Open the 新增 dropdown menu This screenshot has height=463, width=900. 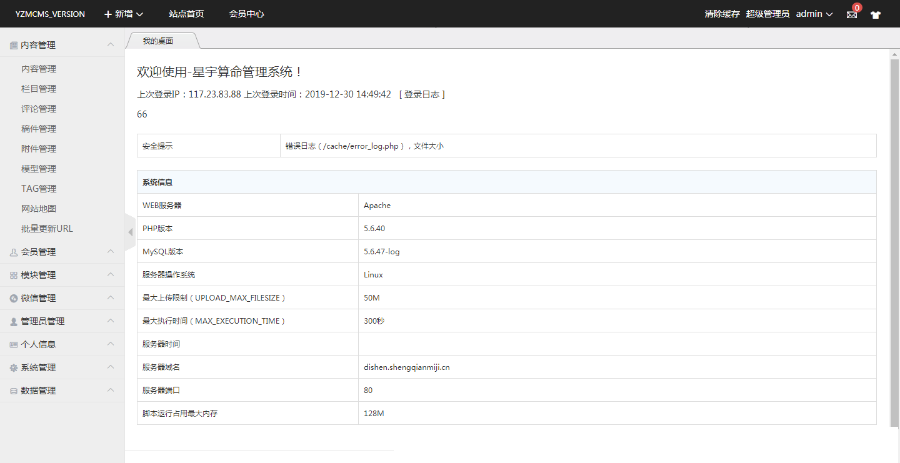click(124, 14)
